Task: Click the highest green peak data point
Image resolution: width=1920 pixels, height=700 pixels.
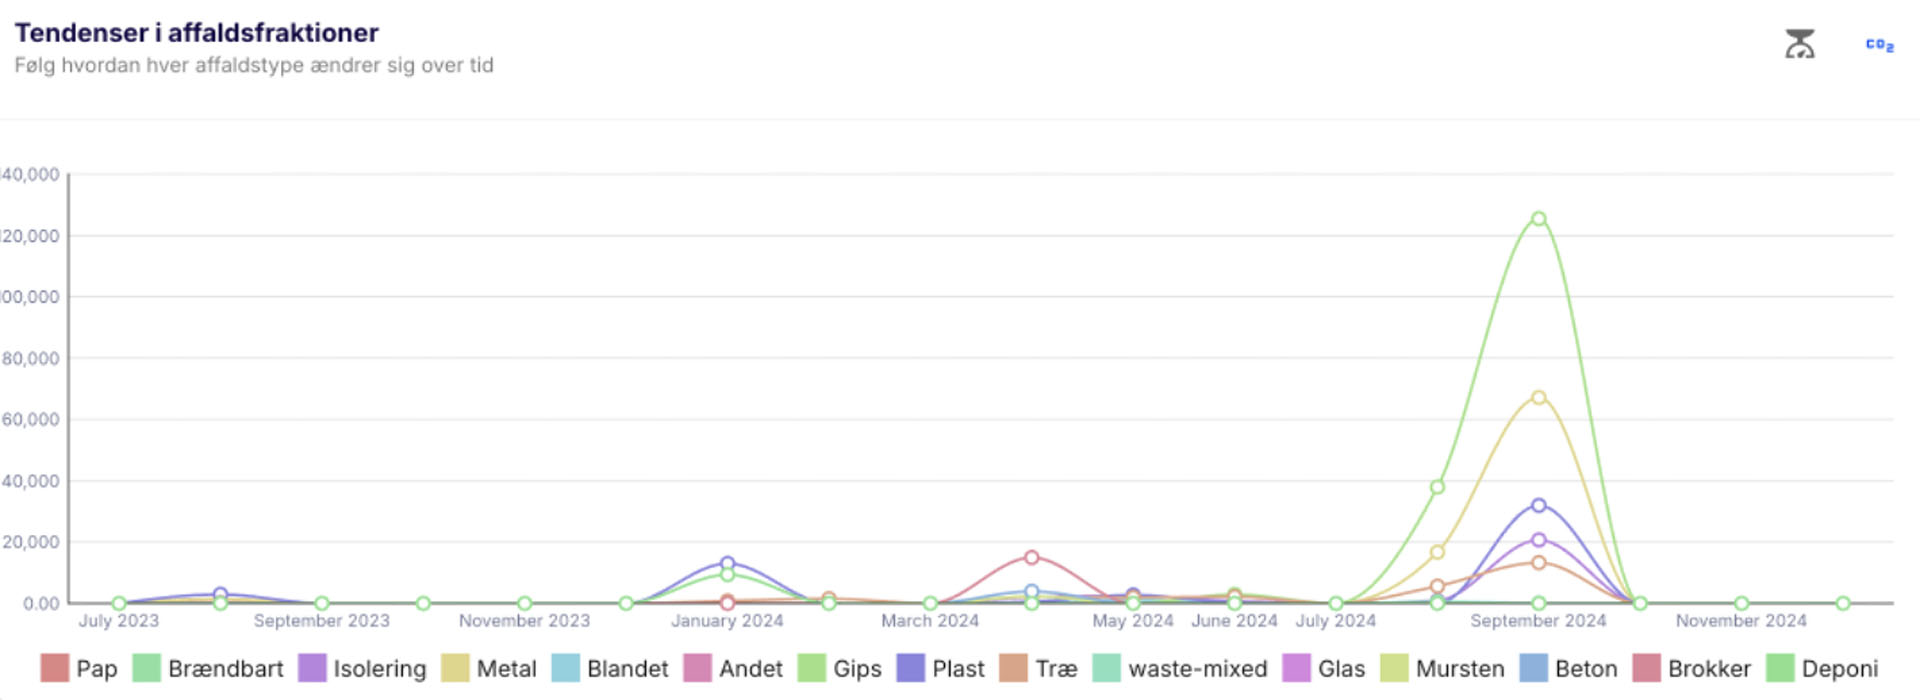Action: tap(1538, 219)
